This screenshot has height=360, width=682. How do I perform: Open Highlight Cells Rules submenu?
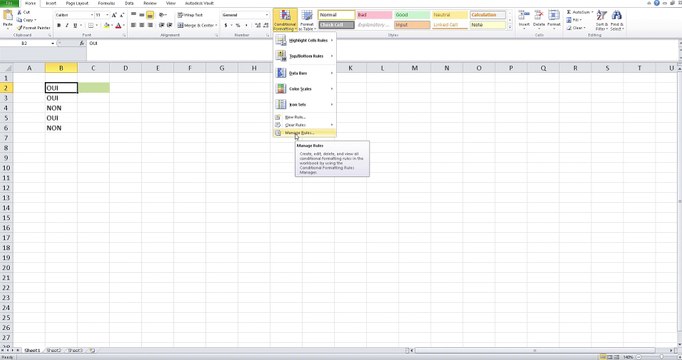pyautogui.click(x=305, y=40)
